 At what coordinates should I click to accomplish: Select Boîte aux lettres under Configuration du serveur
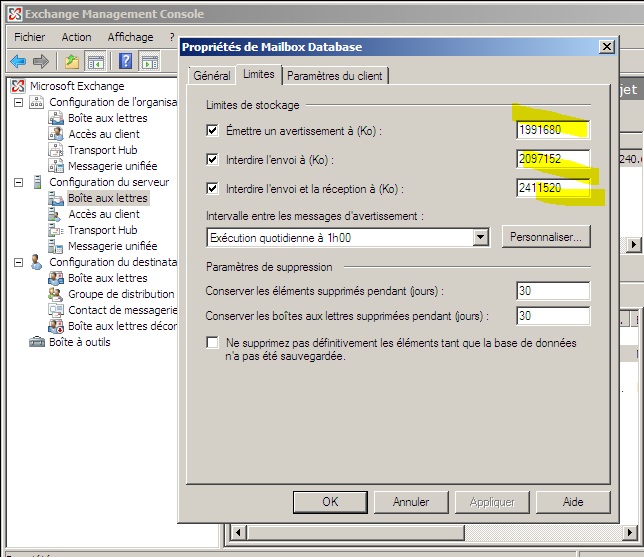[x=108, y=198]
